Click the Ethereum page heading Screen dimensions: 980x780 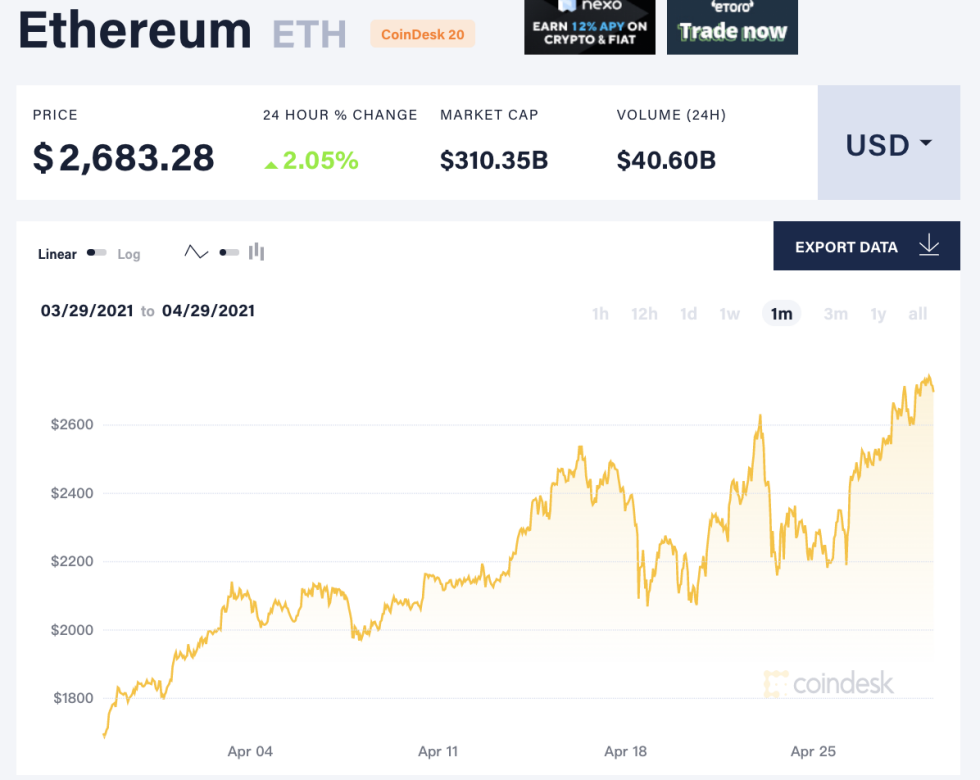134,31
